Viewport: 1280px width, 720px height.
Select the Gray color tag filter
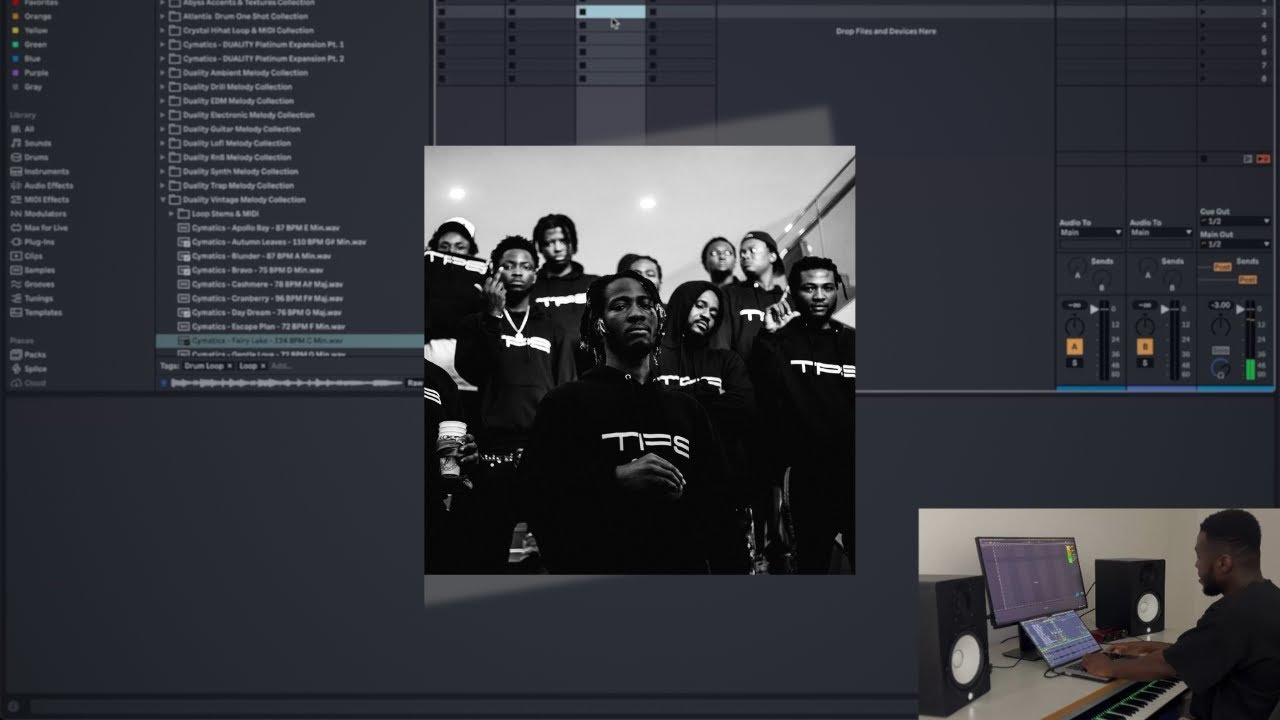[x=27, y=86]
